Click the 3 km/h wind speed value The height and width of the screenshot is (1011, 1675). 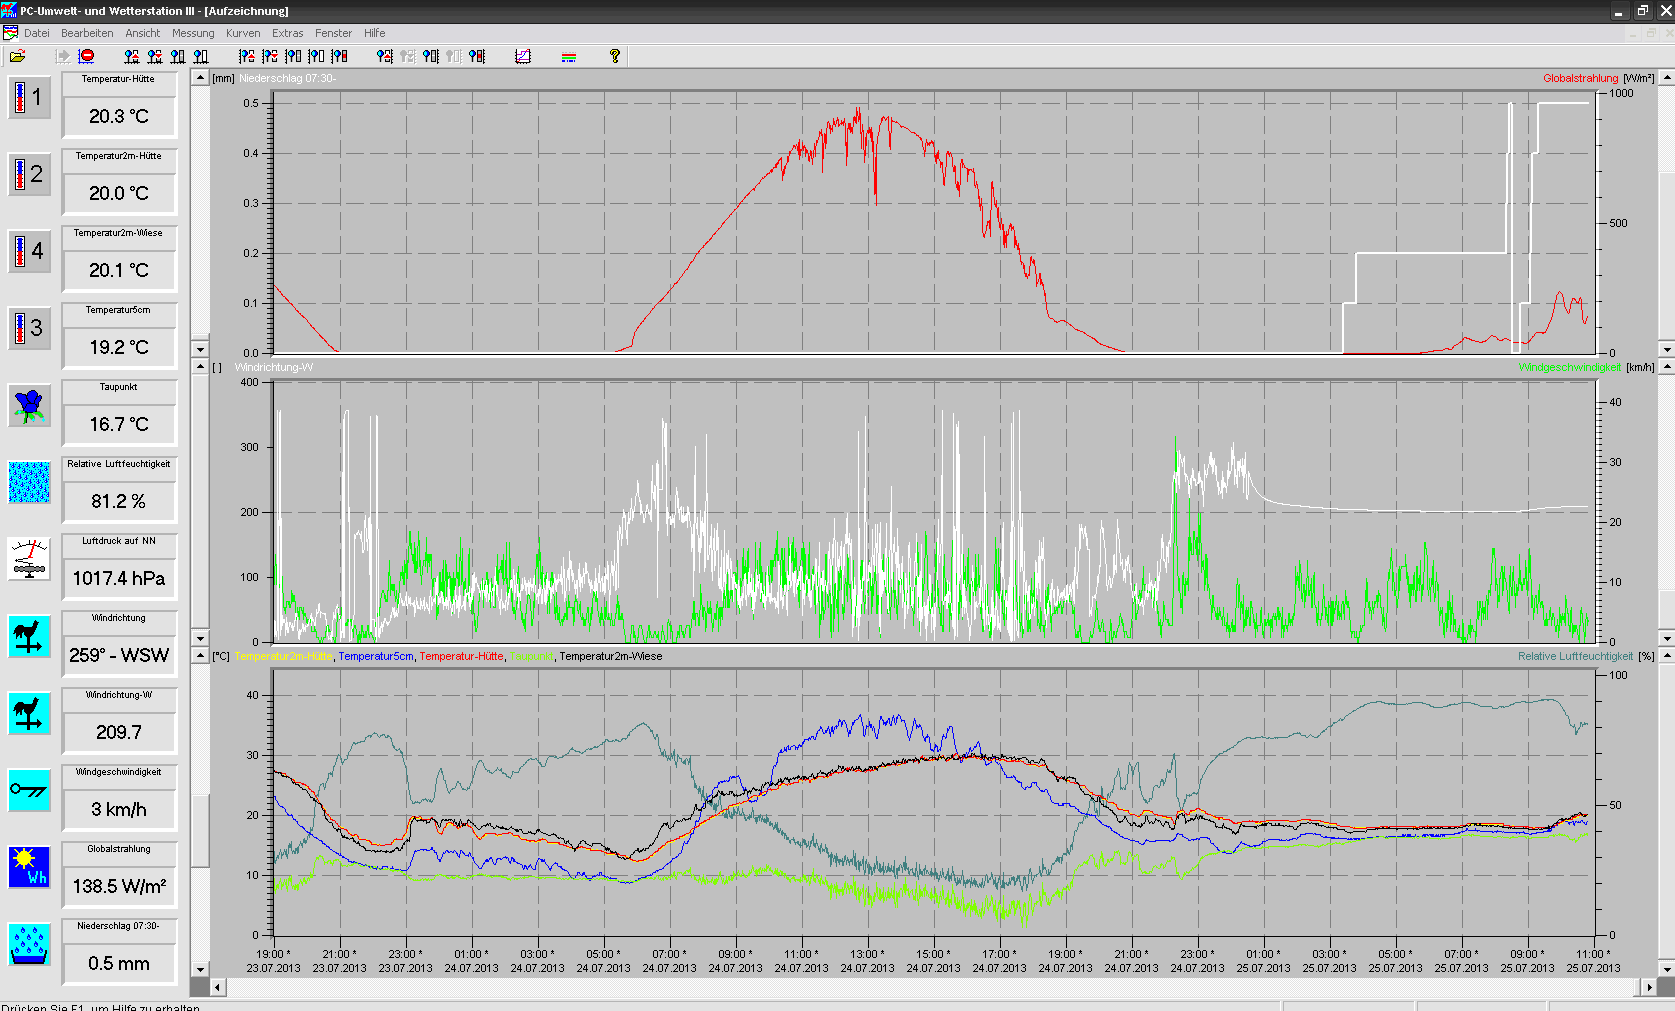coord(119,810)
